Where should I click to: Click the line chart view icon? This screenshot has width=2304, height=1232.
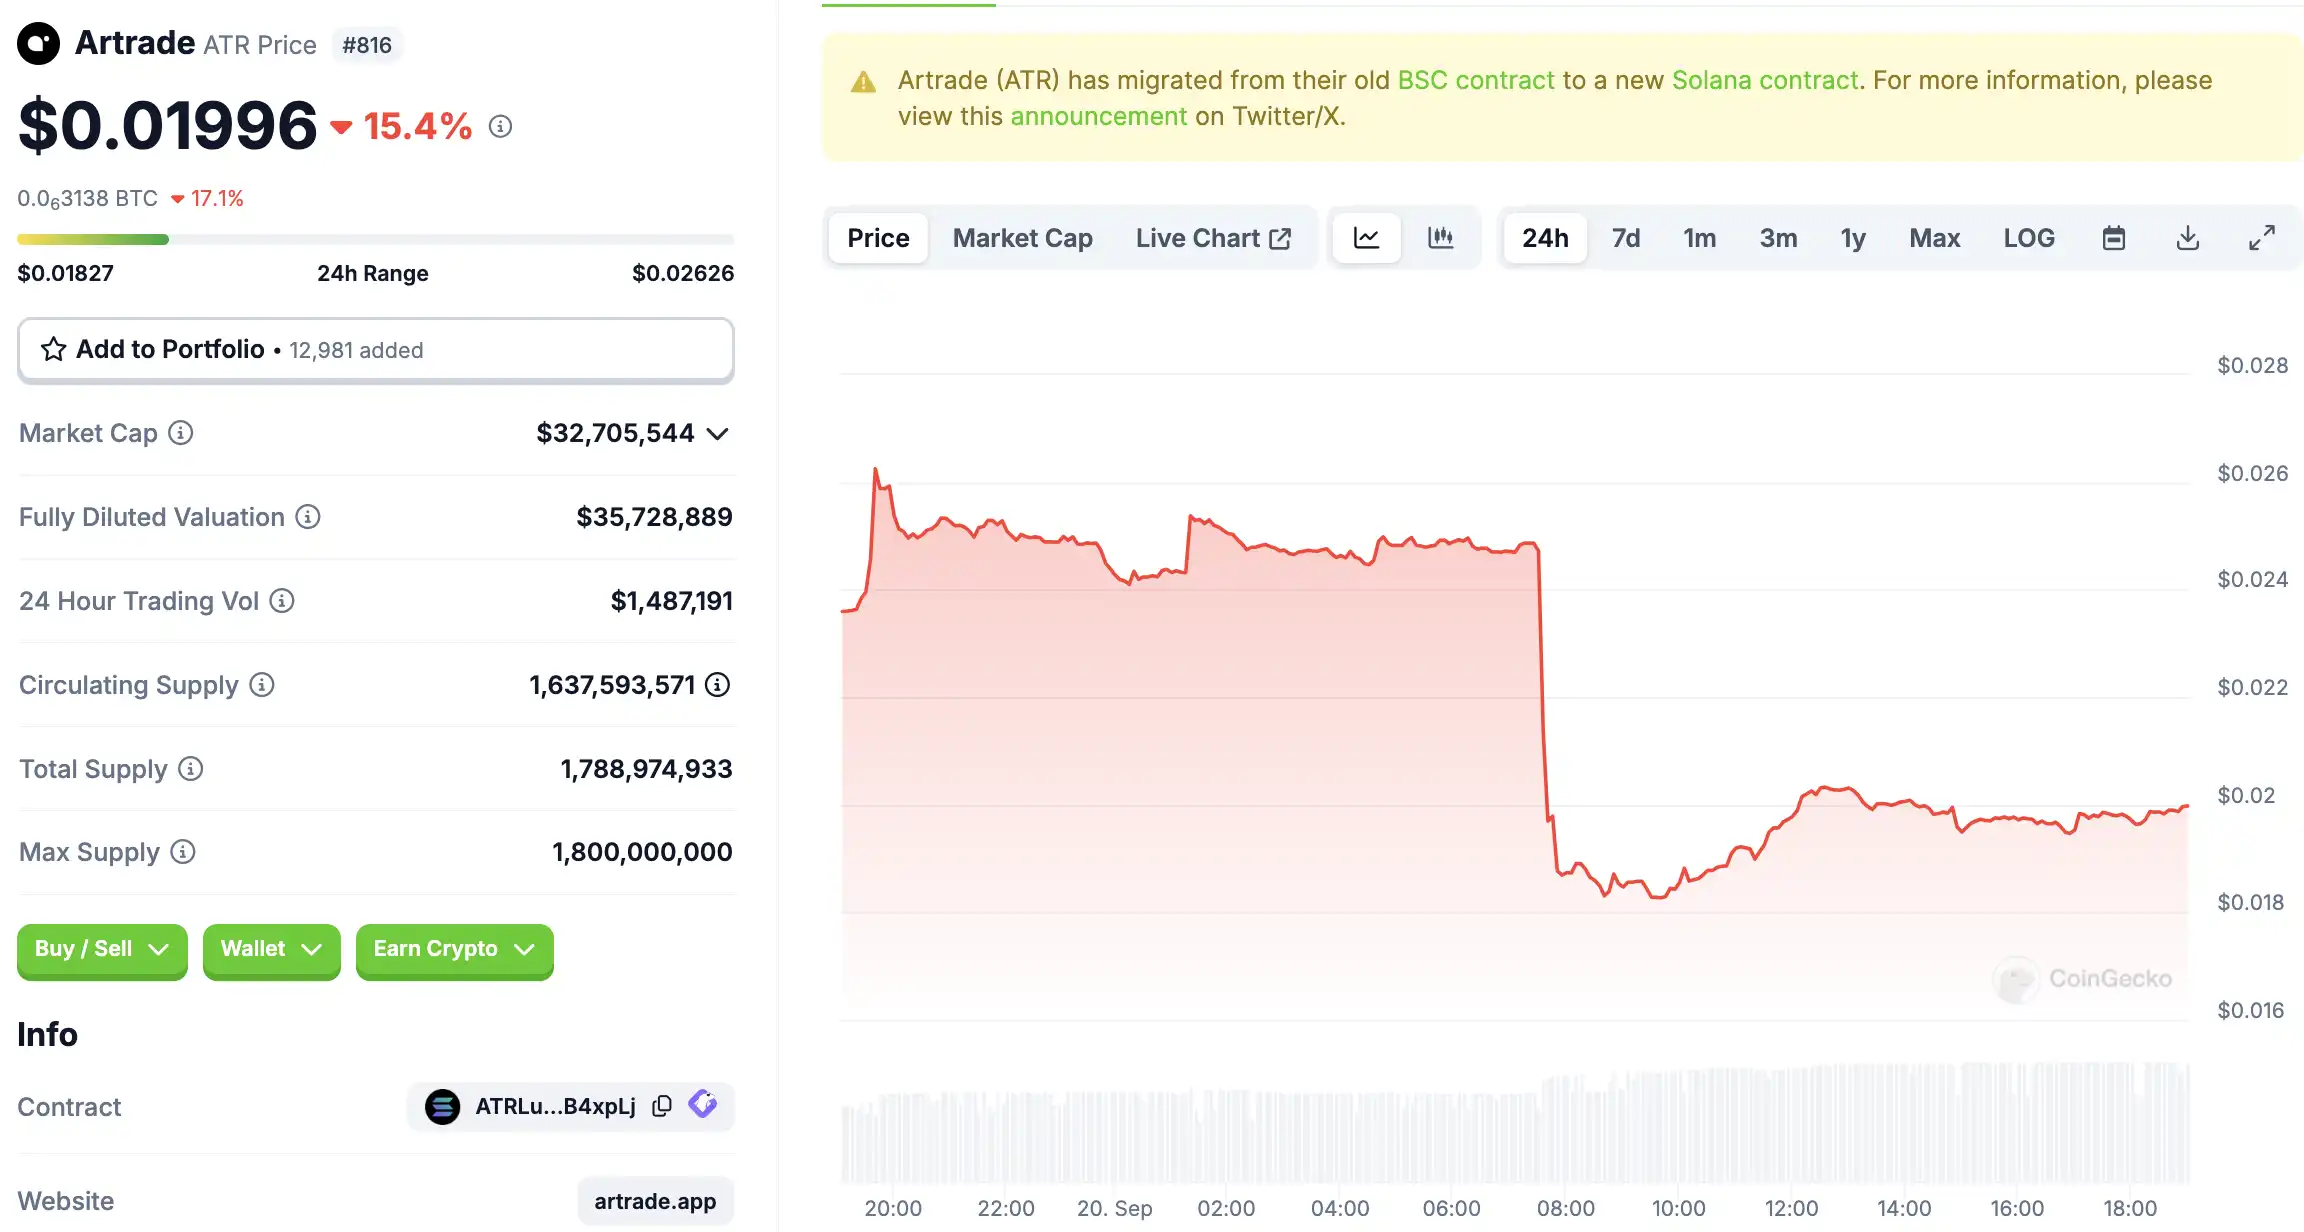[x=1366, y=238]
